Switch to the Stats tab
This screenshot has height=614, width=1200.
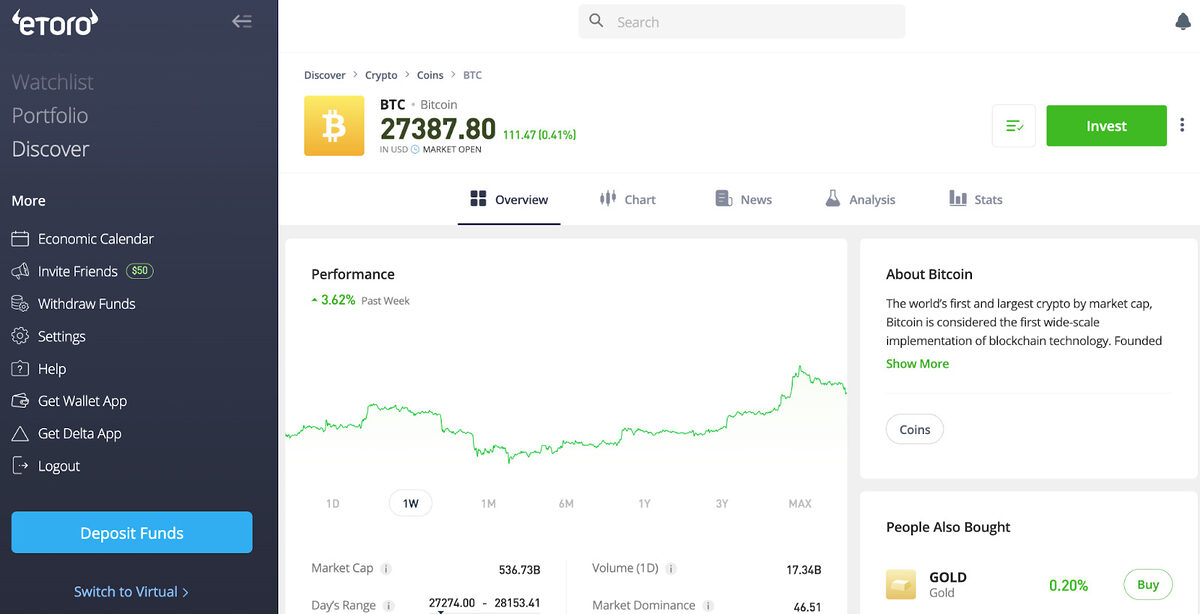[x=976, y=199]
